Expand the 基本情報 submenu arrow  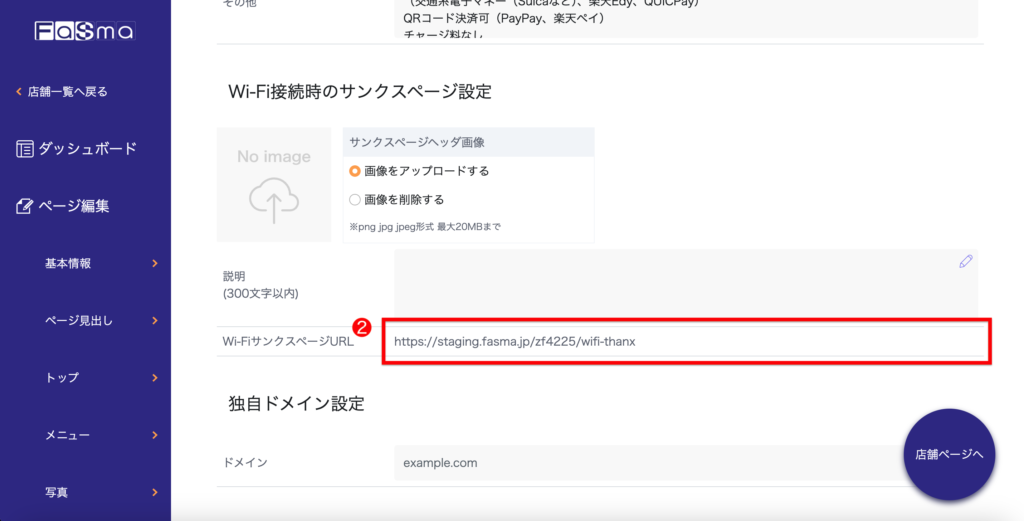tap(154, 264)
